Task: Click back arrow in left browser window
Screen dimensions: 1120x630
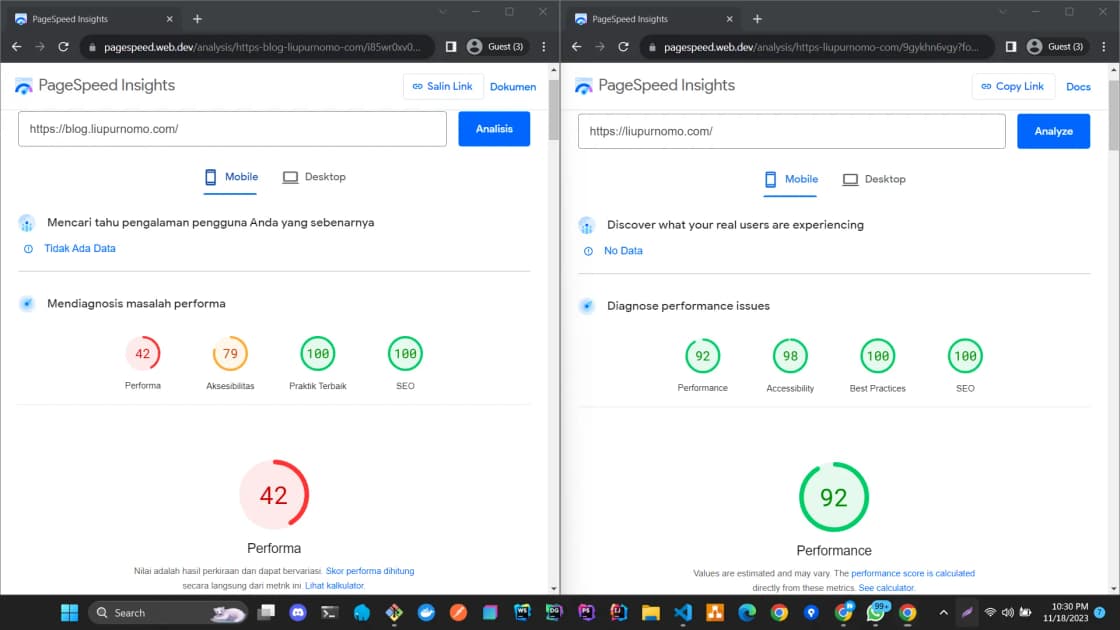Action: pos(16,46)
